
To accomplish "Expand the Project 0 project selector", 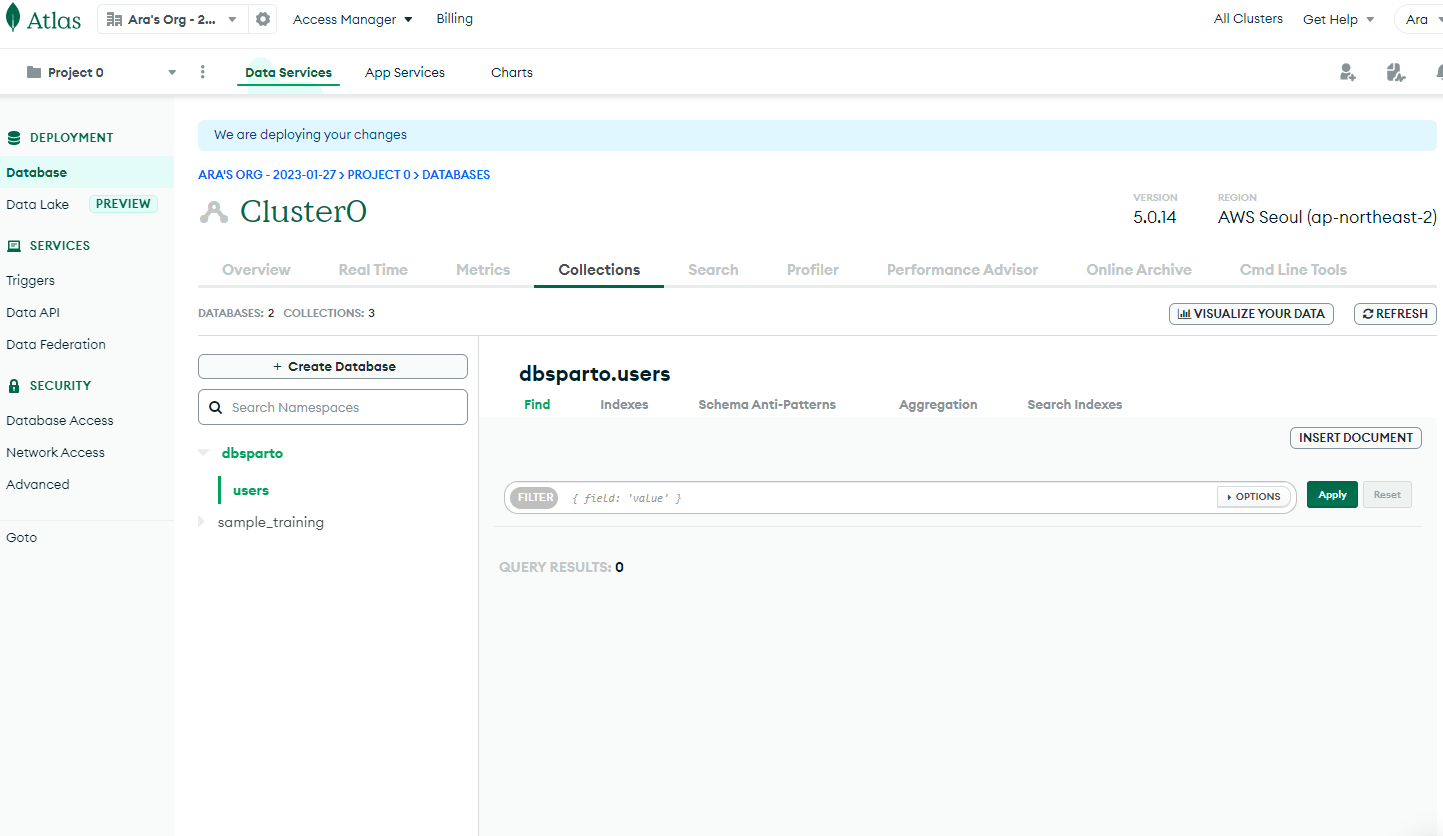I will pyautogui.click(x=101, y=72).
